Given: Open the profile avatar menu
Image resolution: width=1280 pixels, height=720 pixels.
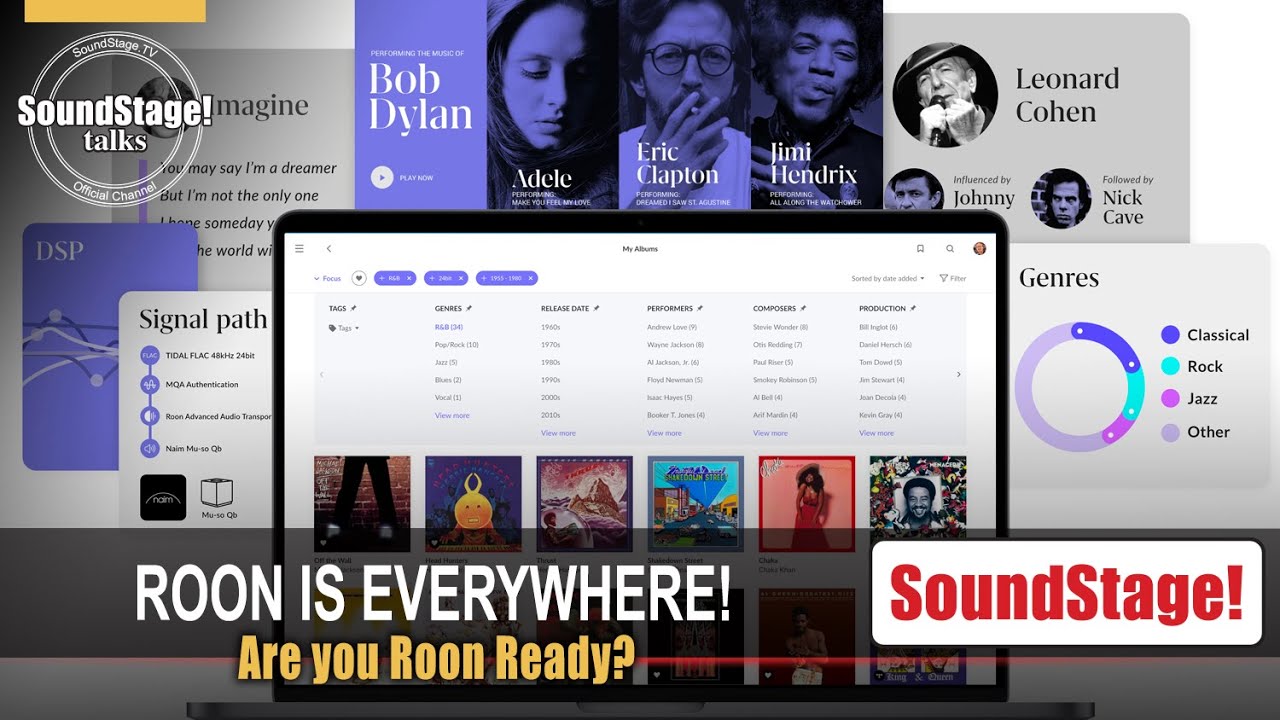Looking at the screenshot, I should (979, 248).
